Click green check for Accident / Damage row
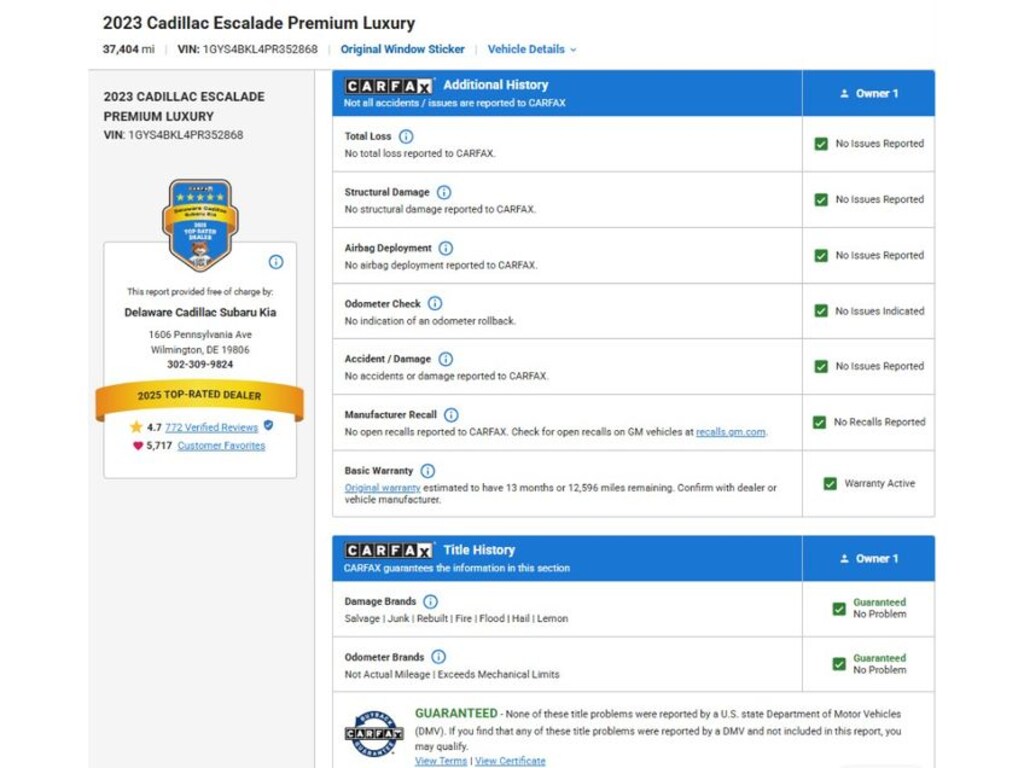Viewport: 1024px width, 768px height. tap(821, 366)
